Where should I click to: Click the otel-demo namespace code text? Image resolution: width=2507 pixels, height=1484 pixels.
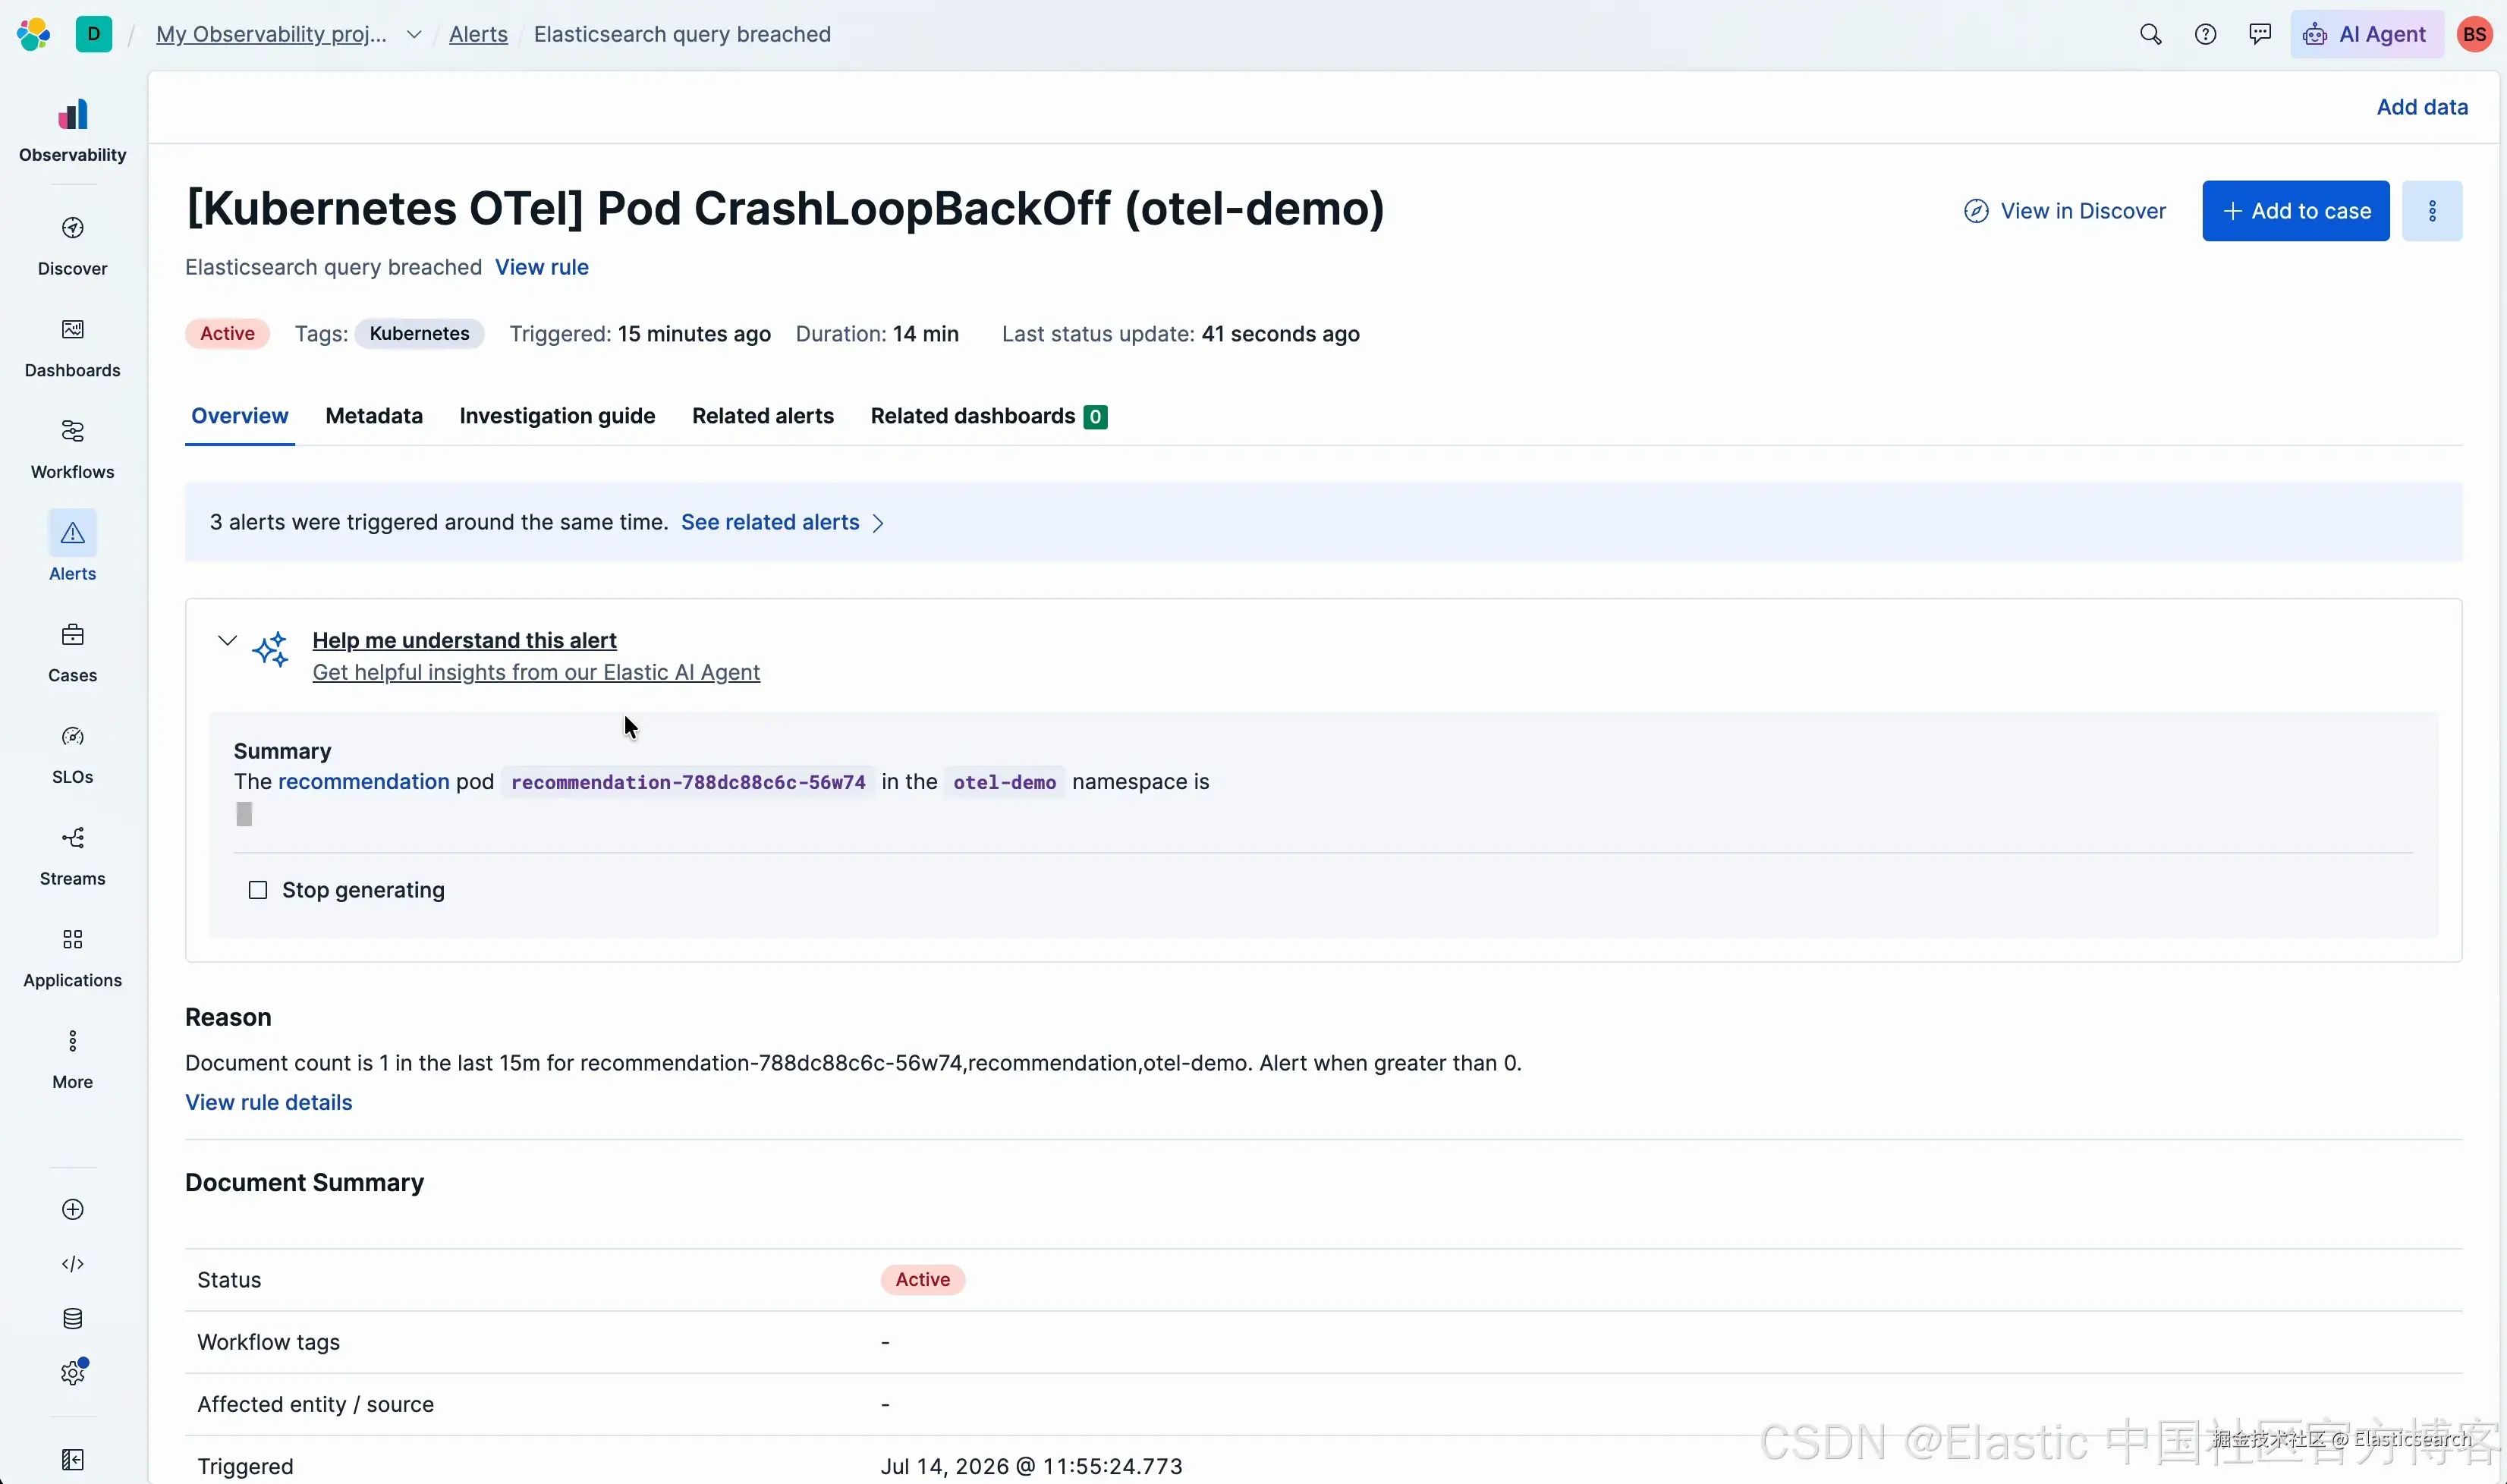click(x=1004, y=782)
